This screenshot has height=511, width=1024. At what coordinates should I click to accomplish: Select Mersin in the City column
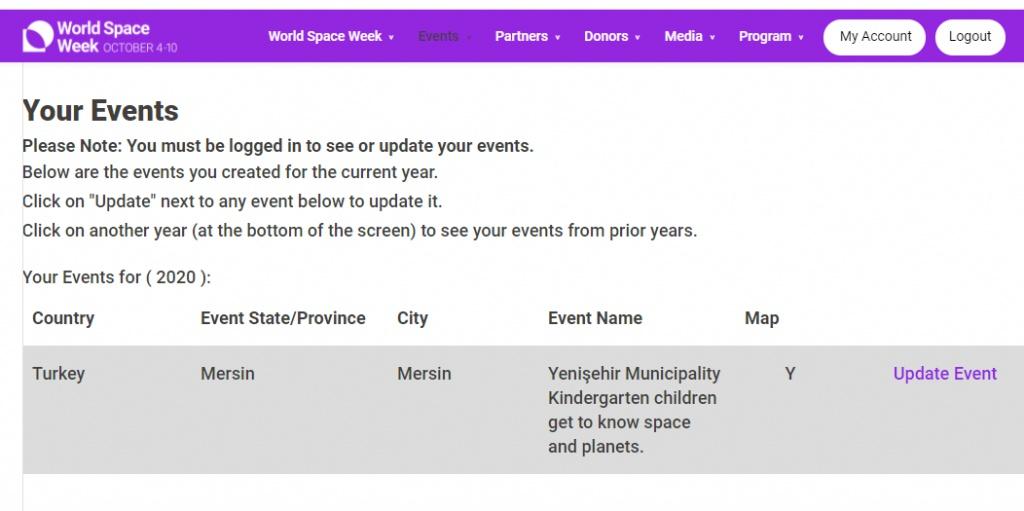pos(424,374)
